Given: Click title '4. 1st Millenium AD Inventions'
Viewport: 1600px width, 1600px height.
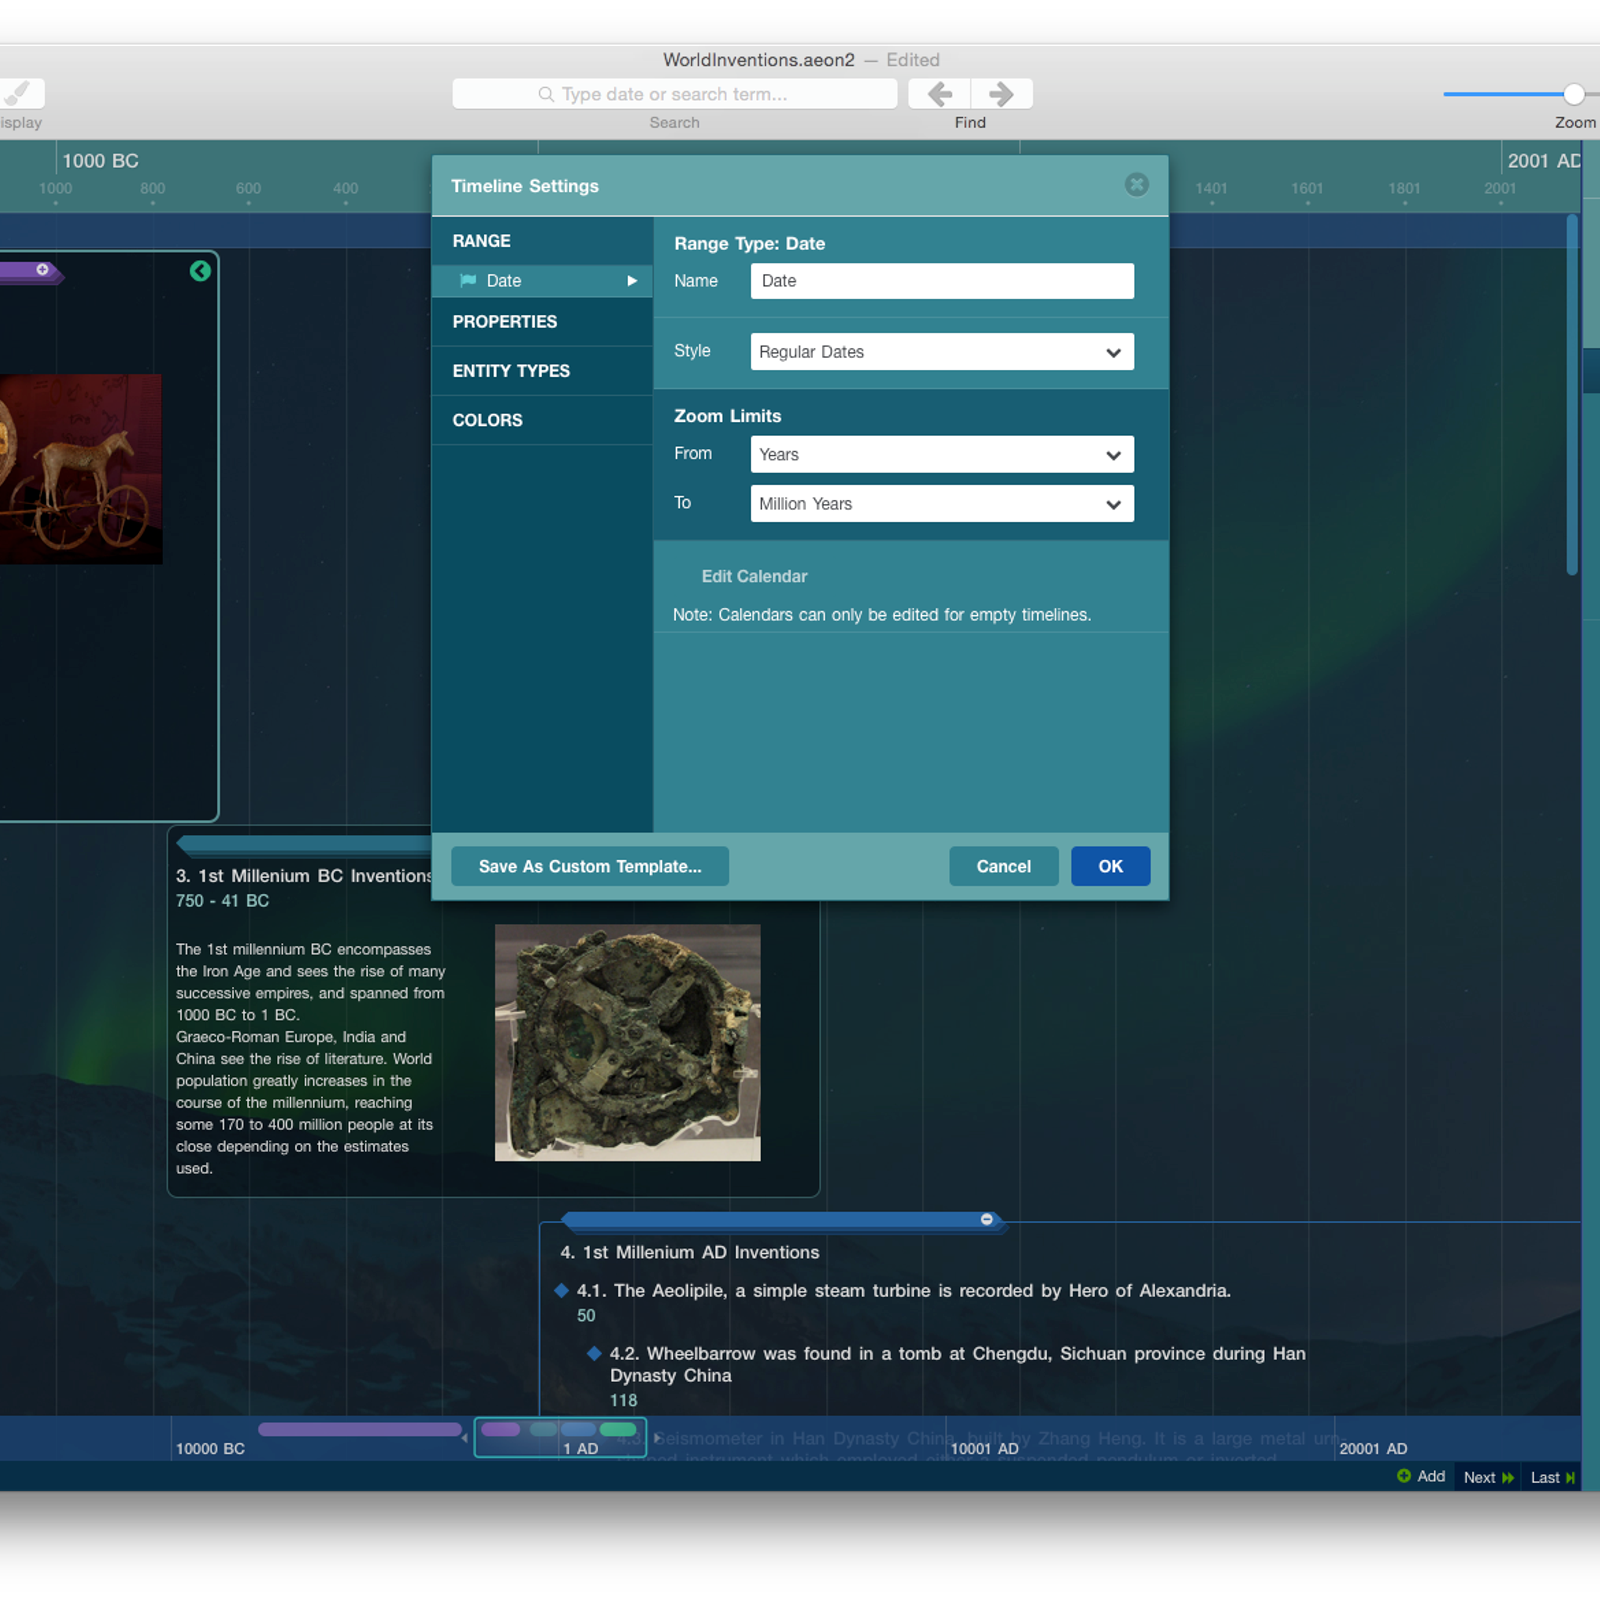Looking at the screenshot, I should [690, 1252].
